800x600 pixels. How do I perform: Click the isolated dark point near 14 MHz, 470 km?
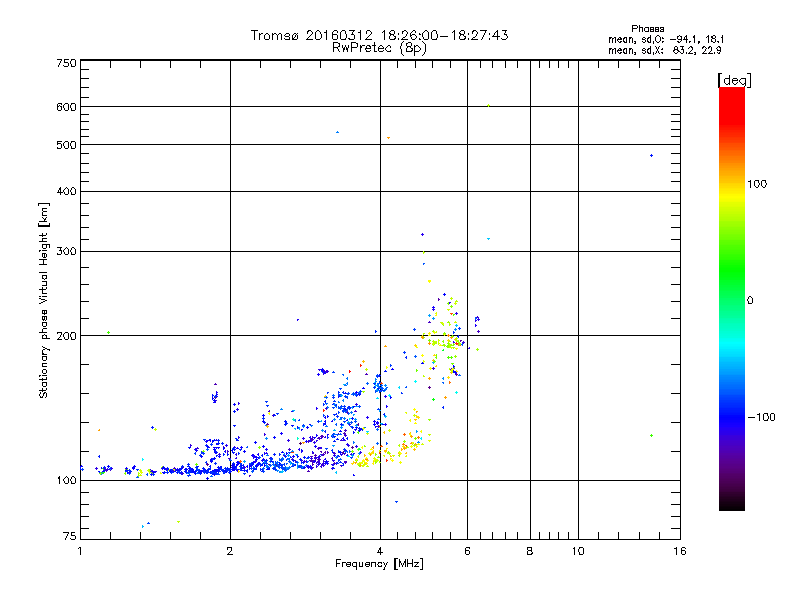click(651, 155)
